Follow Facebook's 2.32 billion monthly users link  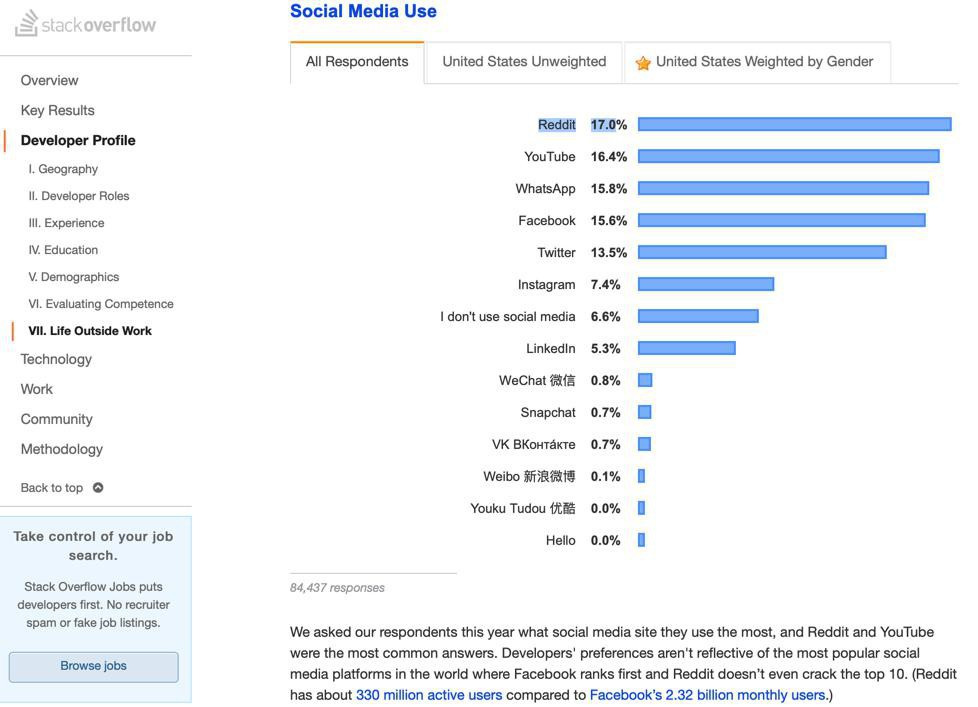[708, 695]
